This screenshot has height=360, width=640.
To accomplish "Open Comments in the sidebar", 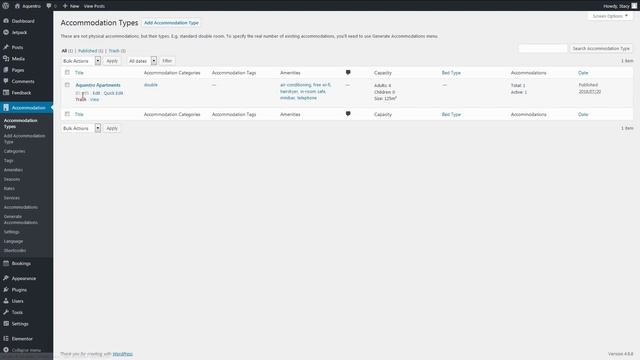I will (23, 81).
